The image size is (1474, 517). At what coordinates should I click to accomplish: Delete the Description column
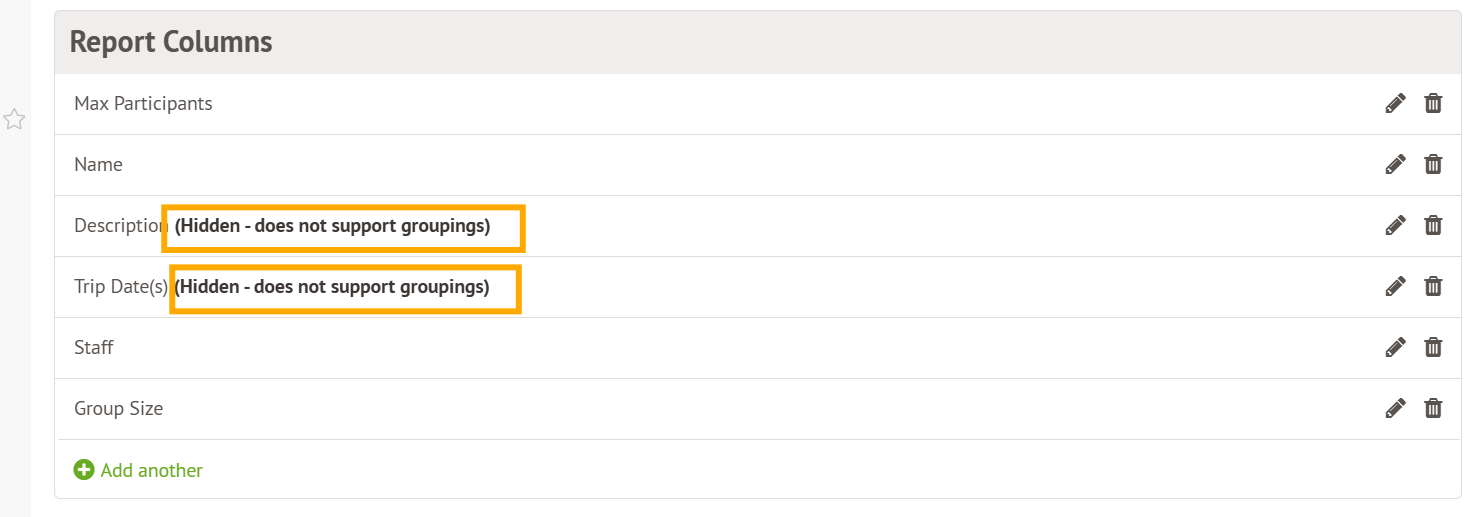pyautogui.click(x=1433, y=226)
